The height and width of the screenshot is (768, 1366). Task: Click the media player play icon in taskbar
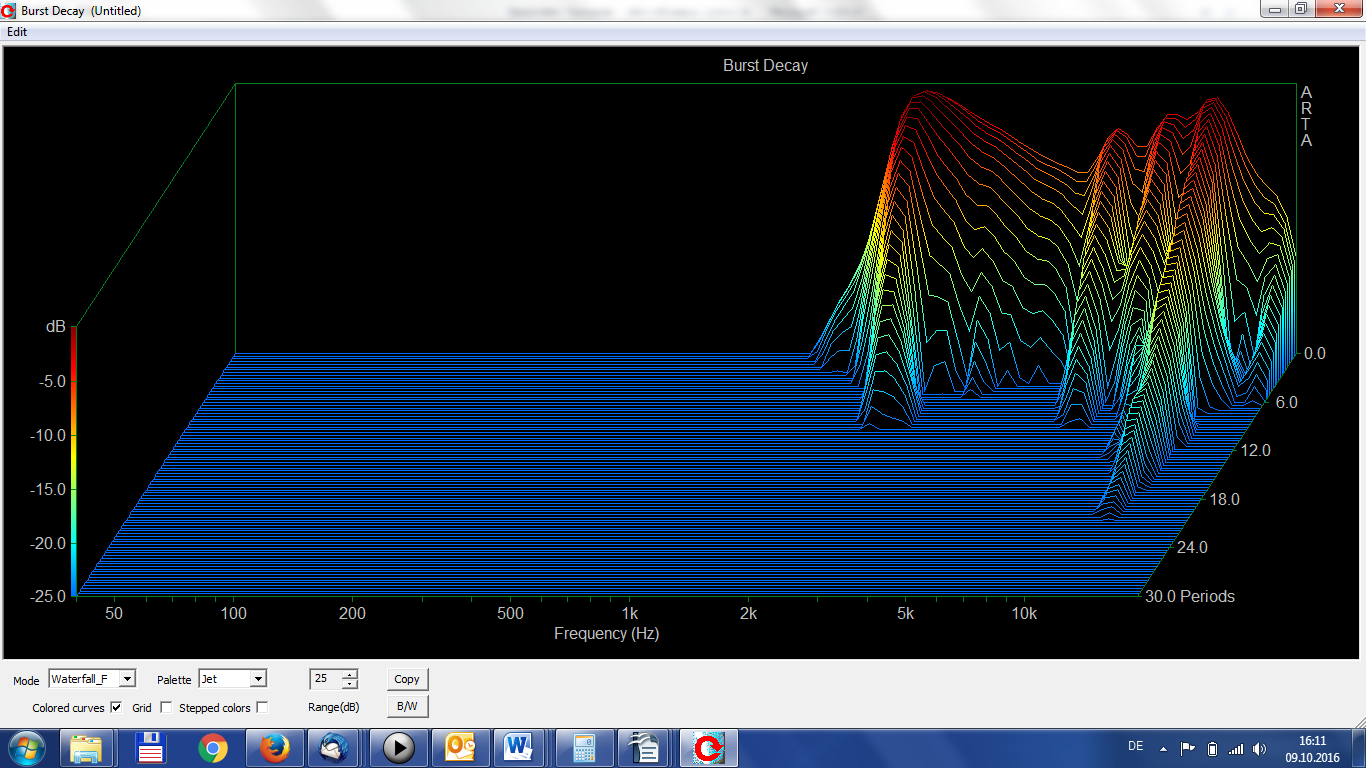pyautogui.click(x=398, y=748)
